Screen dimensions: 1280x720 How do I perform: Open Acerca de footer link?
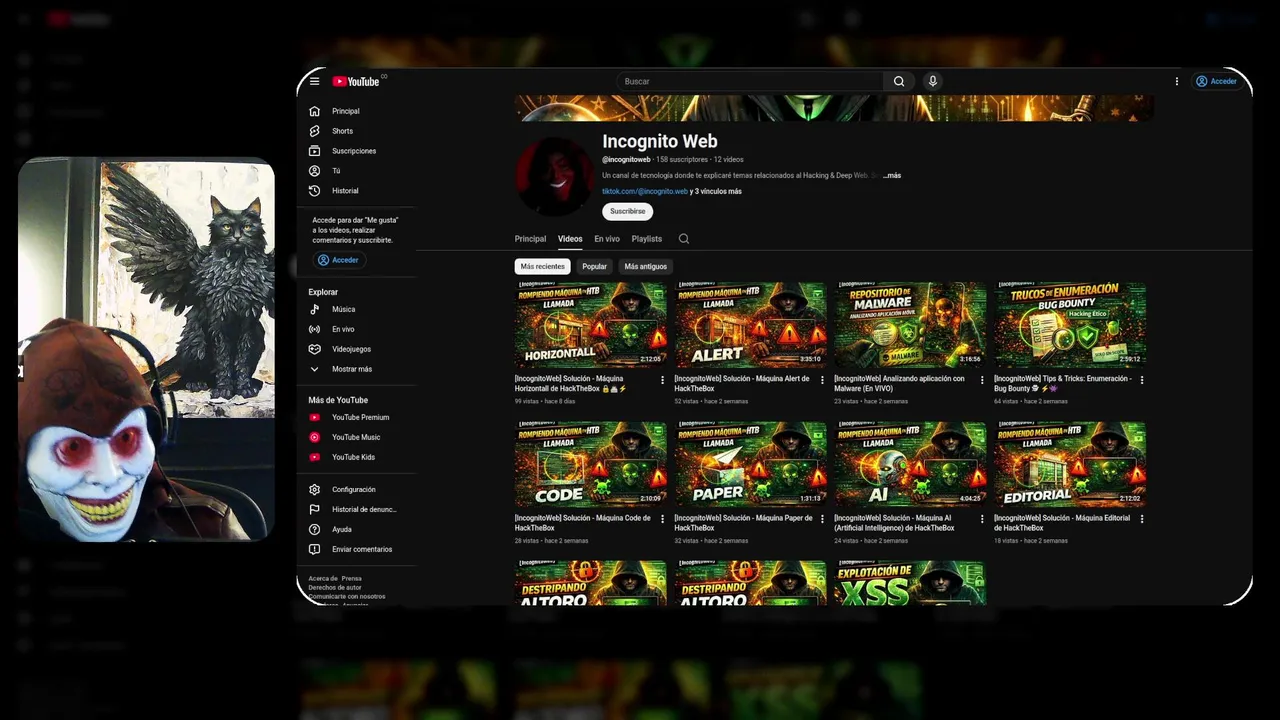click(x=323, y=578)
